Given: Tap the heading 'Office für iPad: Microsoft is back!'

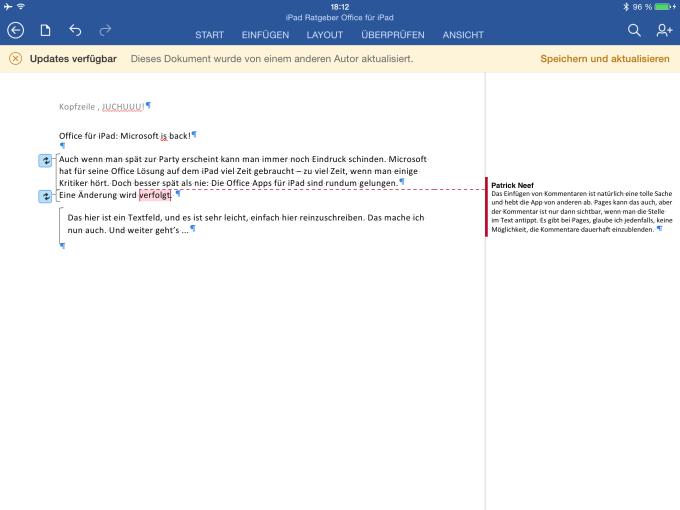Looking at the screenshot, I should [125, 136].
